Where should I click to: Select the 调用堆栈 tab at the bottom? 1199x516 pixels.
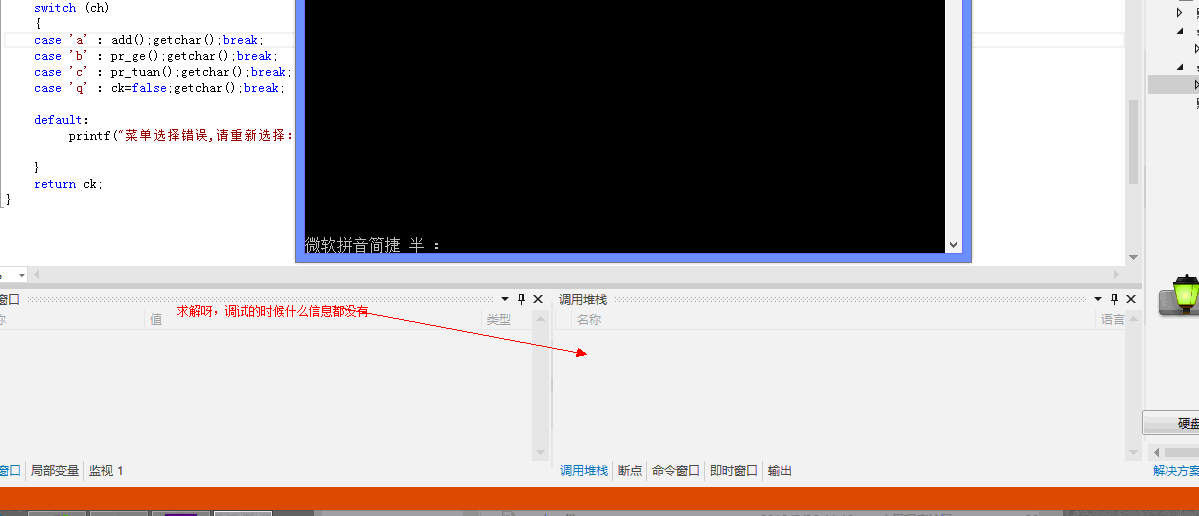click(584, 471)
